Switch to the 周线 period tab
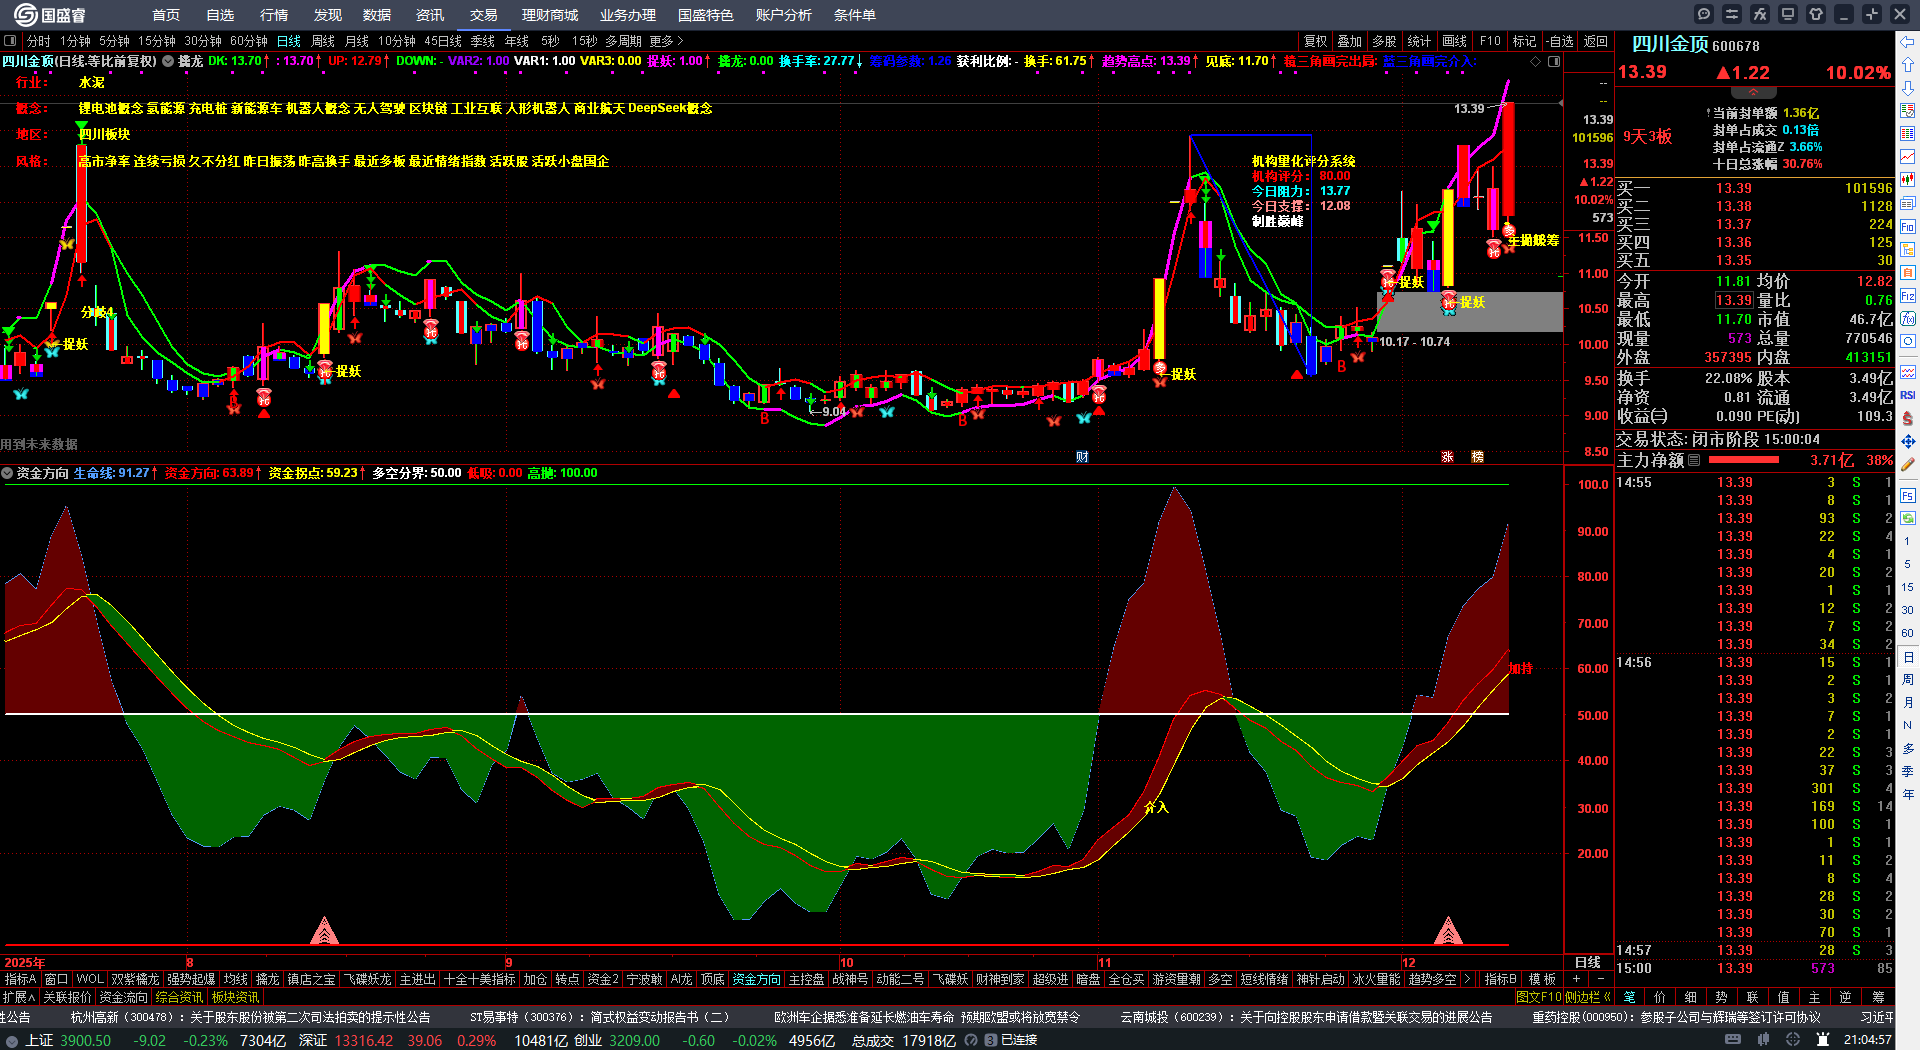 (323, 41)
